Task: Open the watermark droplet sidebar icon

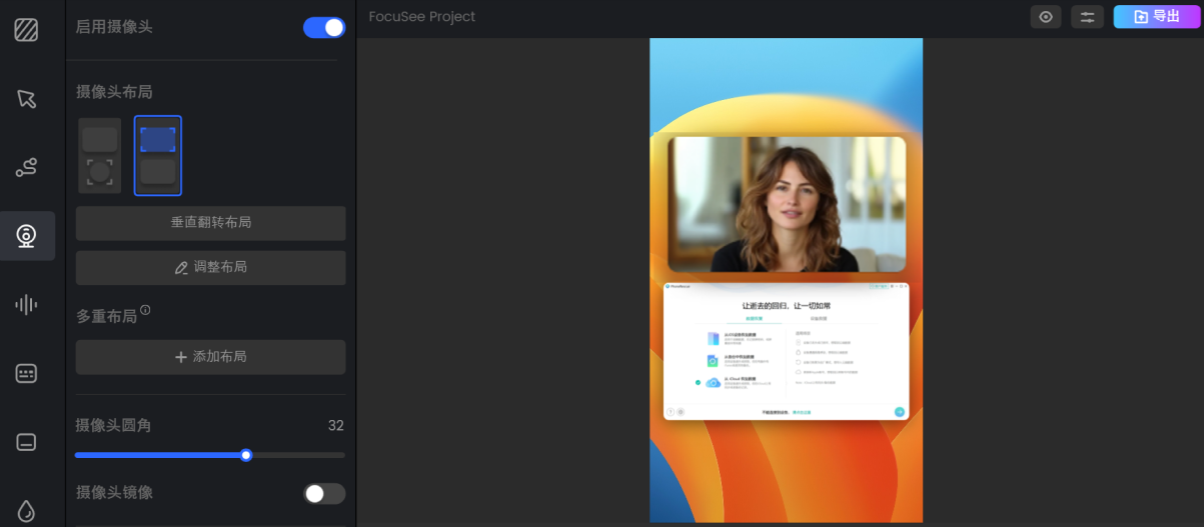Action: (x=27, y=510)
